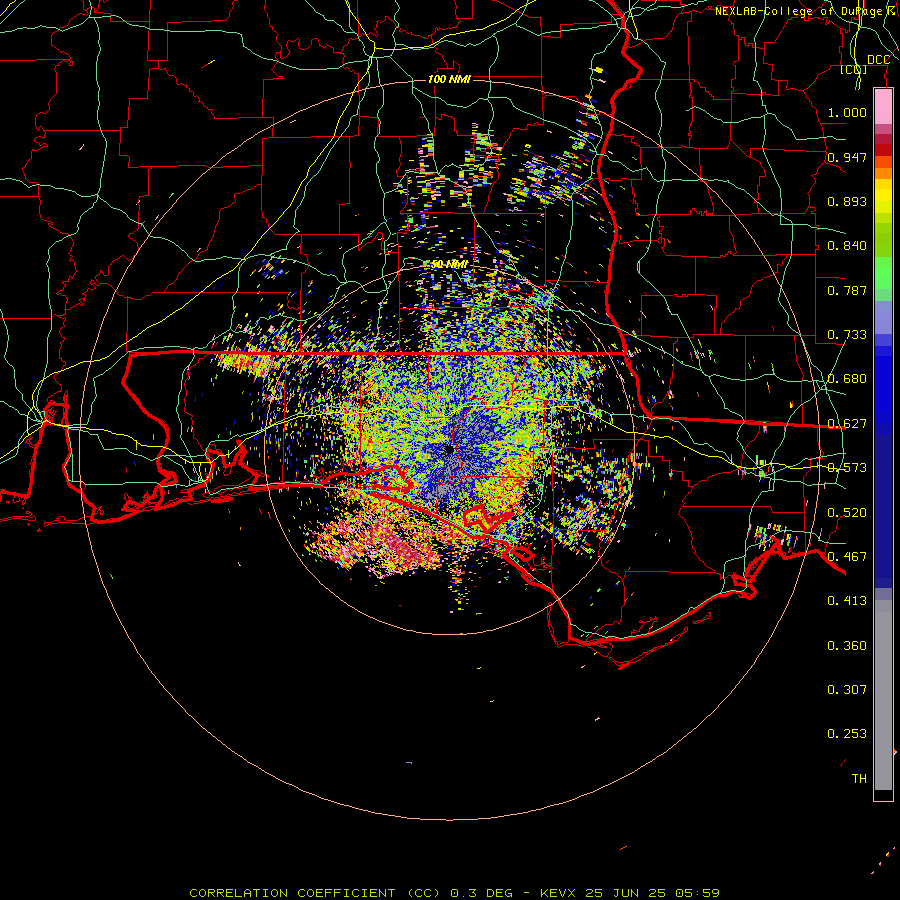This screenshot has height=900, width=900.
Task: Select the 0.520 legend value
Action: pyautogui.click(x=847, y=513)
